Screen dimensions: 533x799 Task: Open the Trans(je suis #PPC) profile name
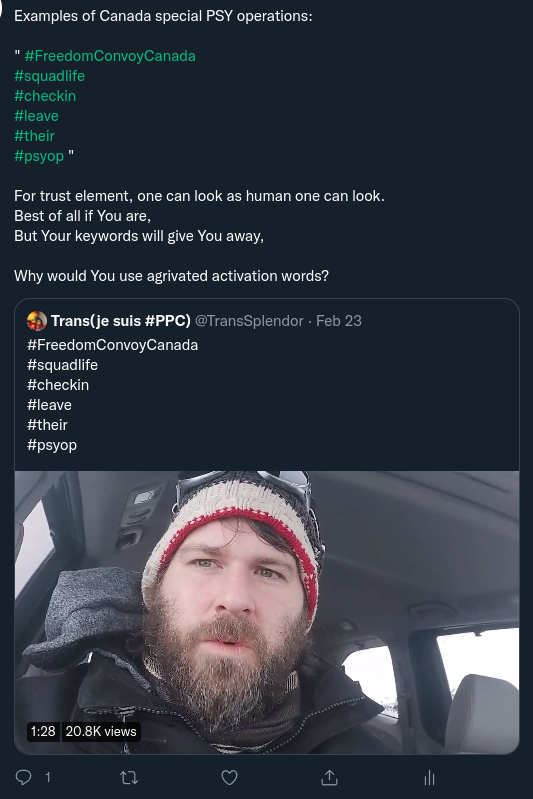121,321
